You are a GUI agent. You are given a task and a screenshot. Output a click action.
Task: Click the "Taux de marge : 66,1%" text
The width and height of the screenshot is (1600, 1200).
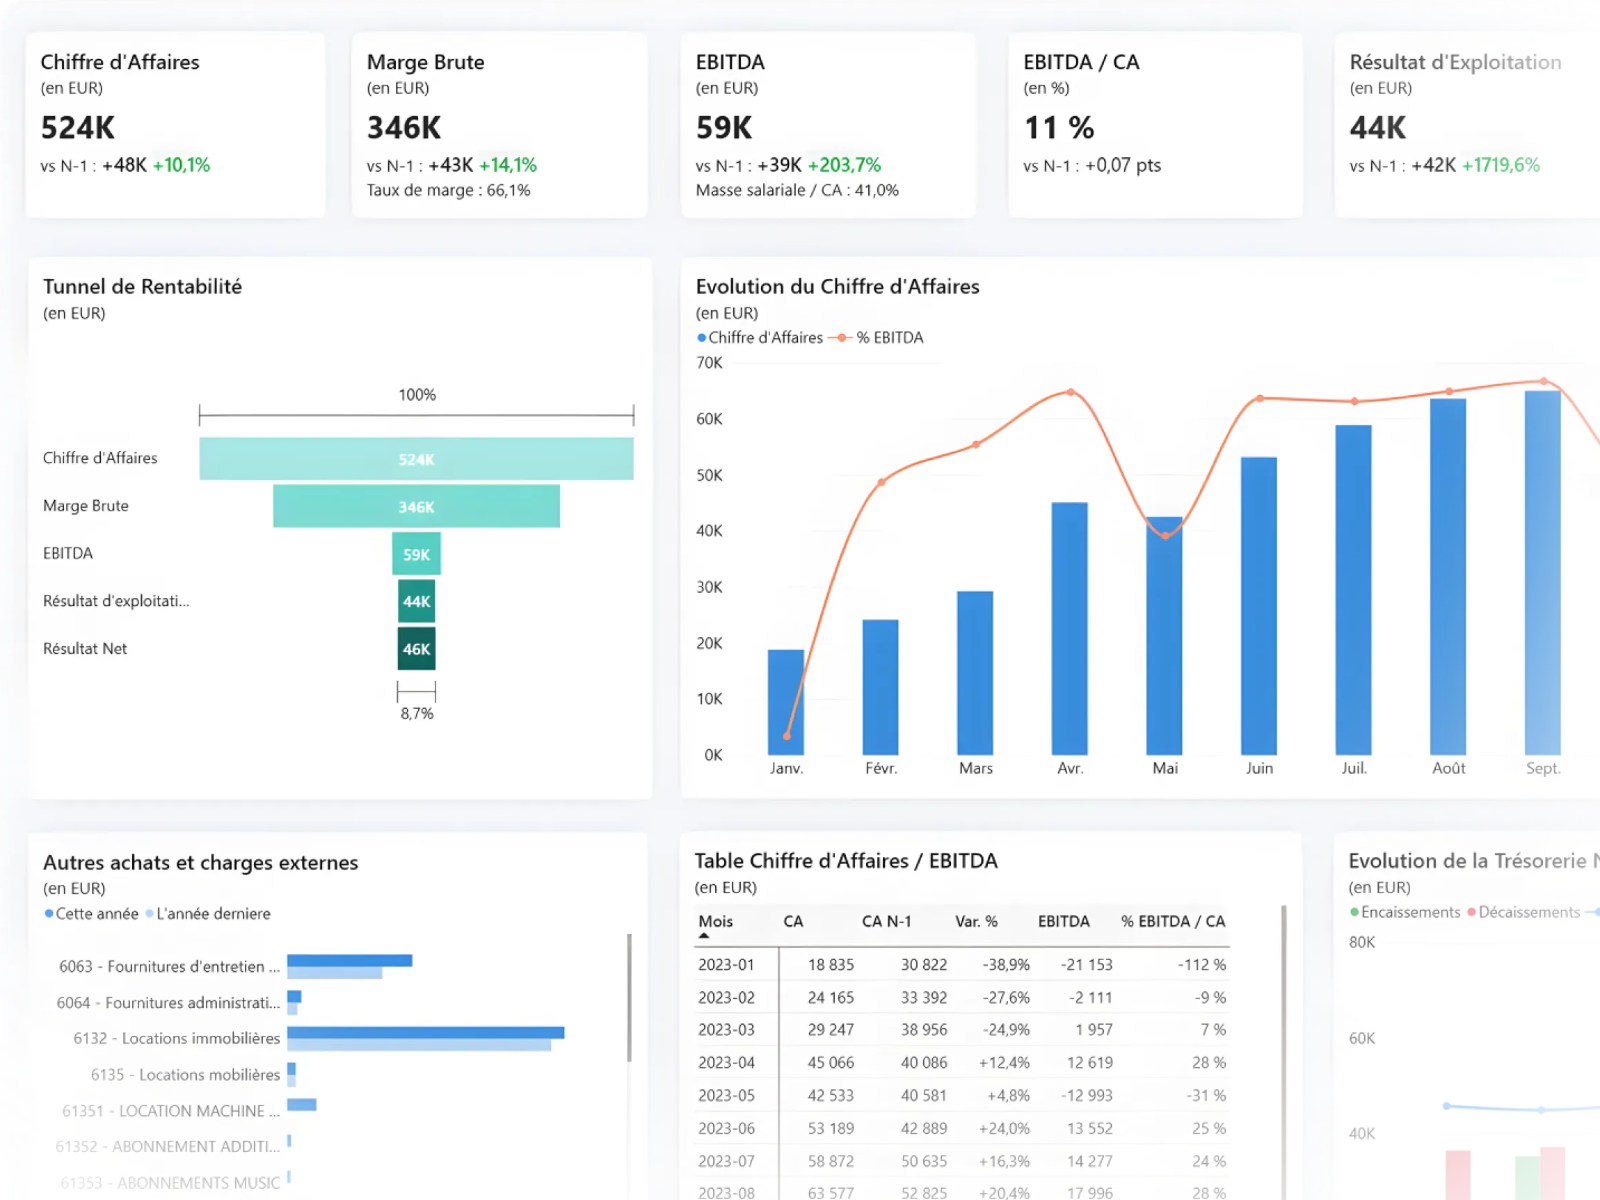click(449, 190)
